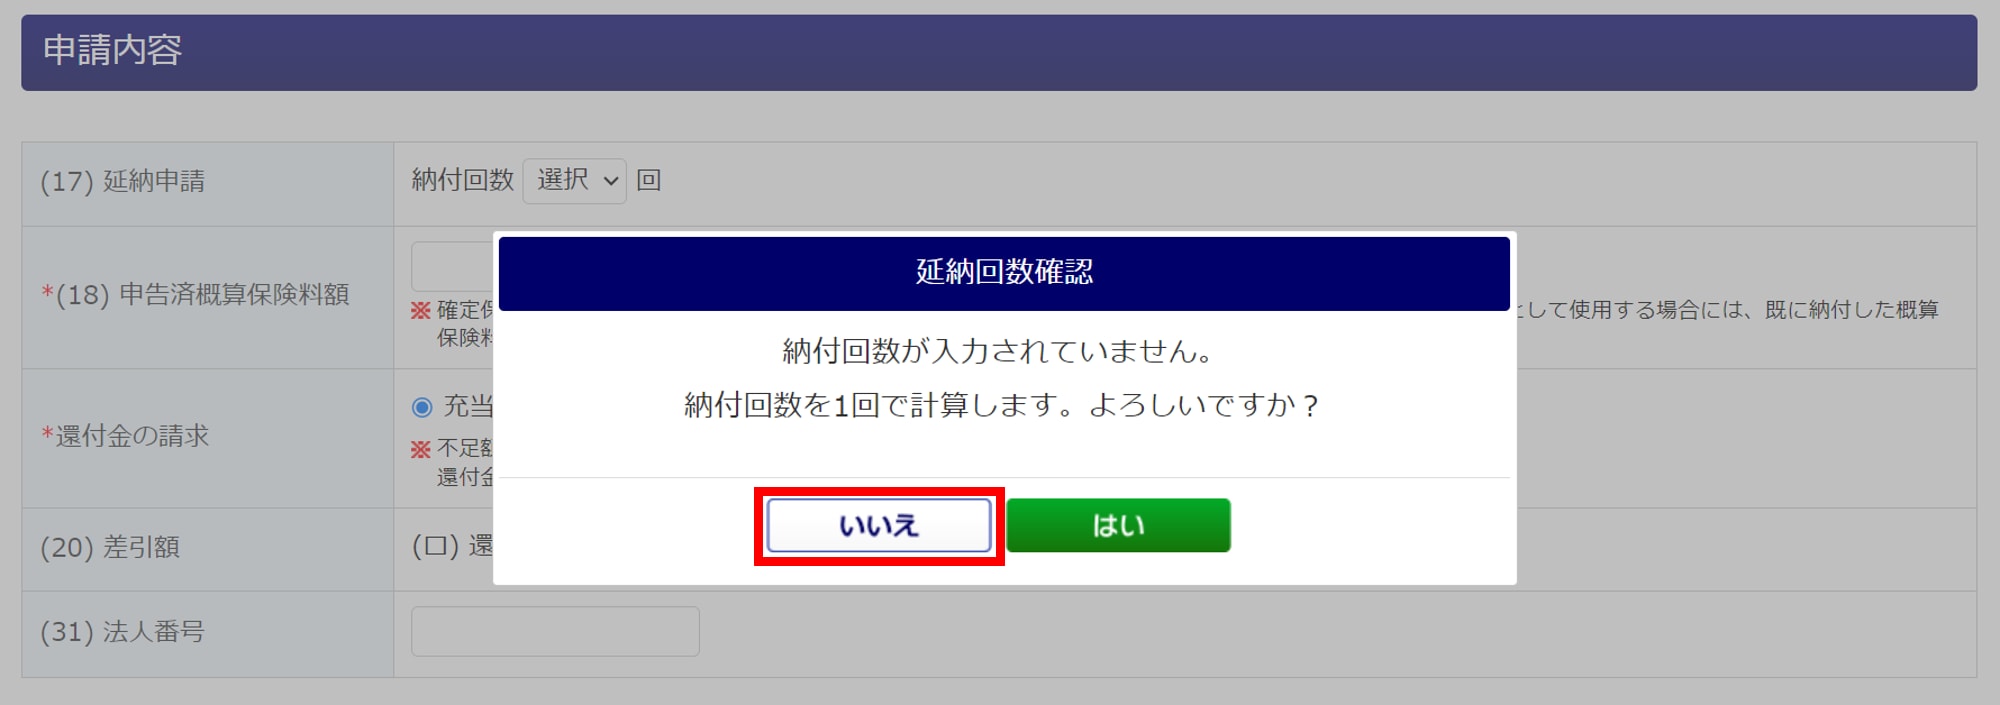Viewport: 2000px width, 705px height.
Task: Click the *(18) 申告済概算保険料額 label
Action: pos(195,295)
